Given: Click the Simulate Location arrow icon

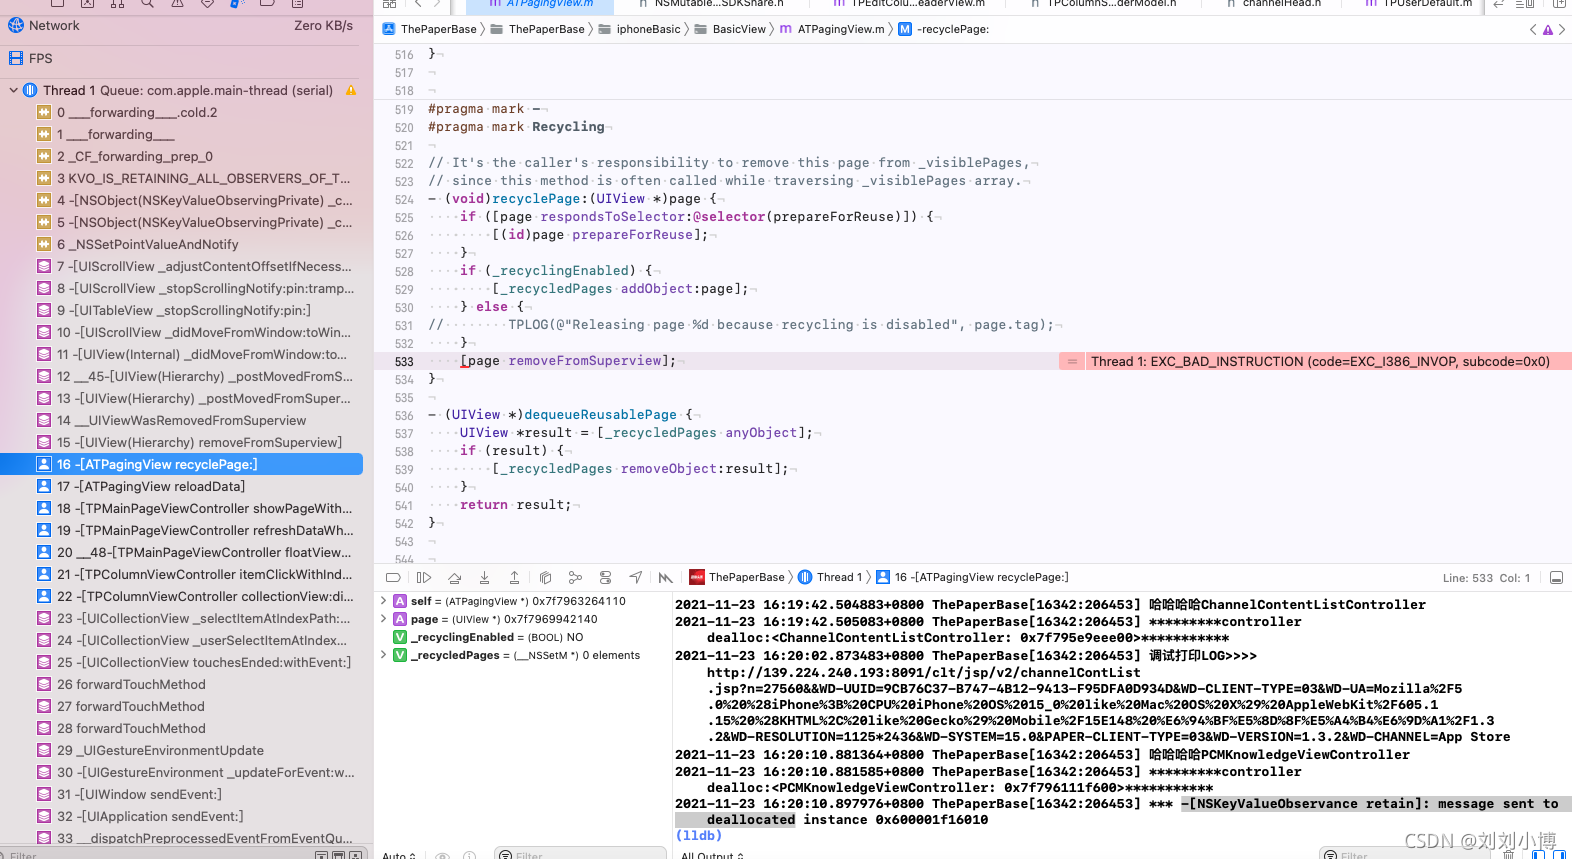Looking at the screenshot, I should [x=636, y=577].
